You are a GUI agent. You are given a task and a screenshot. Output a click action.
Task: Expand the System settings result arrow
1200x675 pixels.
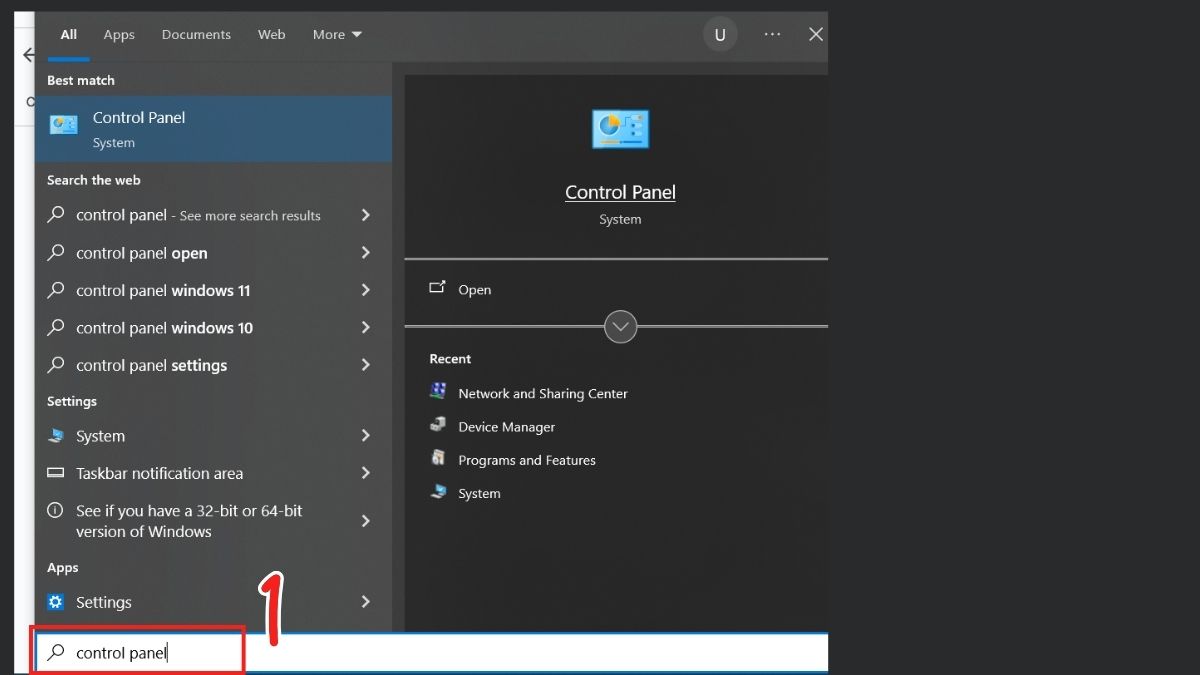365,436
